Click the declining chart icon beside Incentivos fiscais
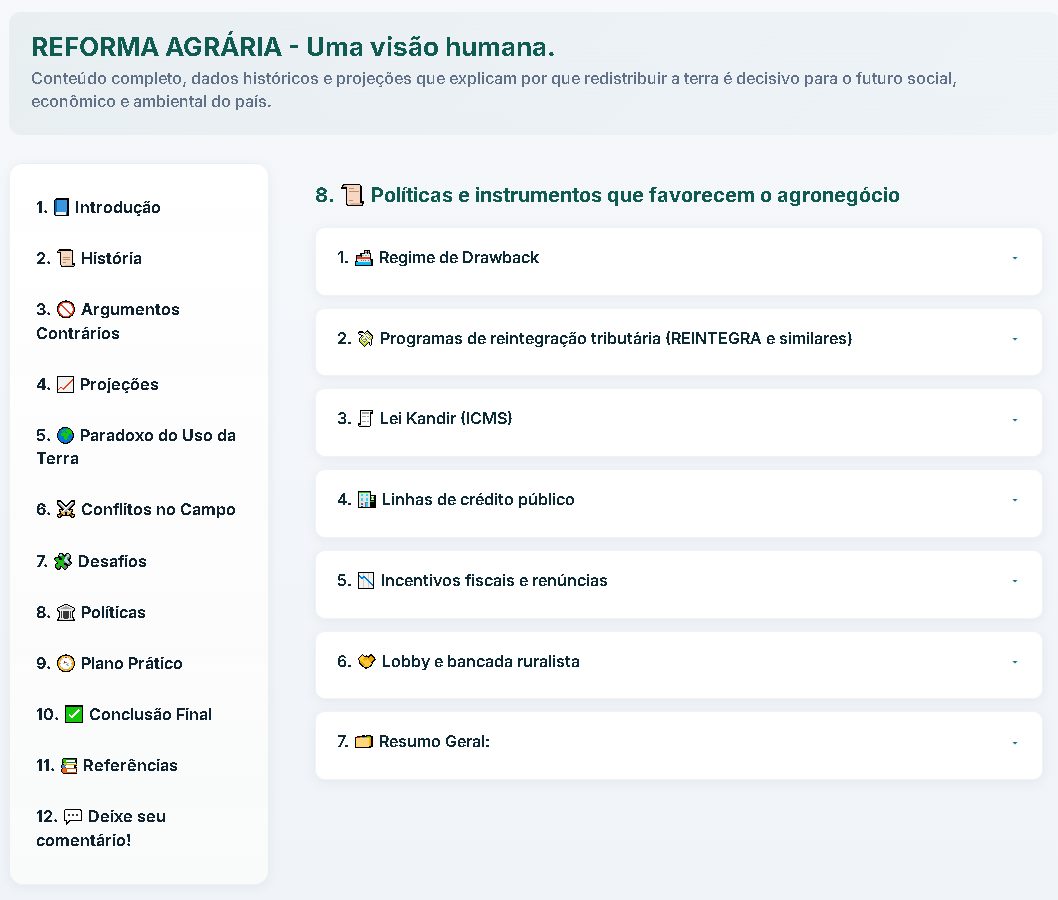 (x=366, y=581)
